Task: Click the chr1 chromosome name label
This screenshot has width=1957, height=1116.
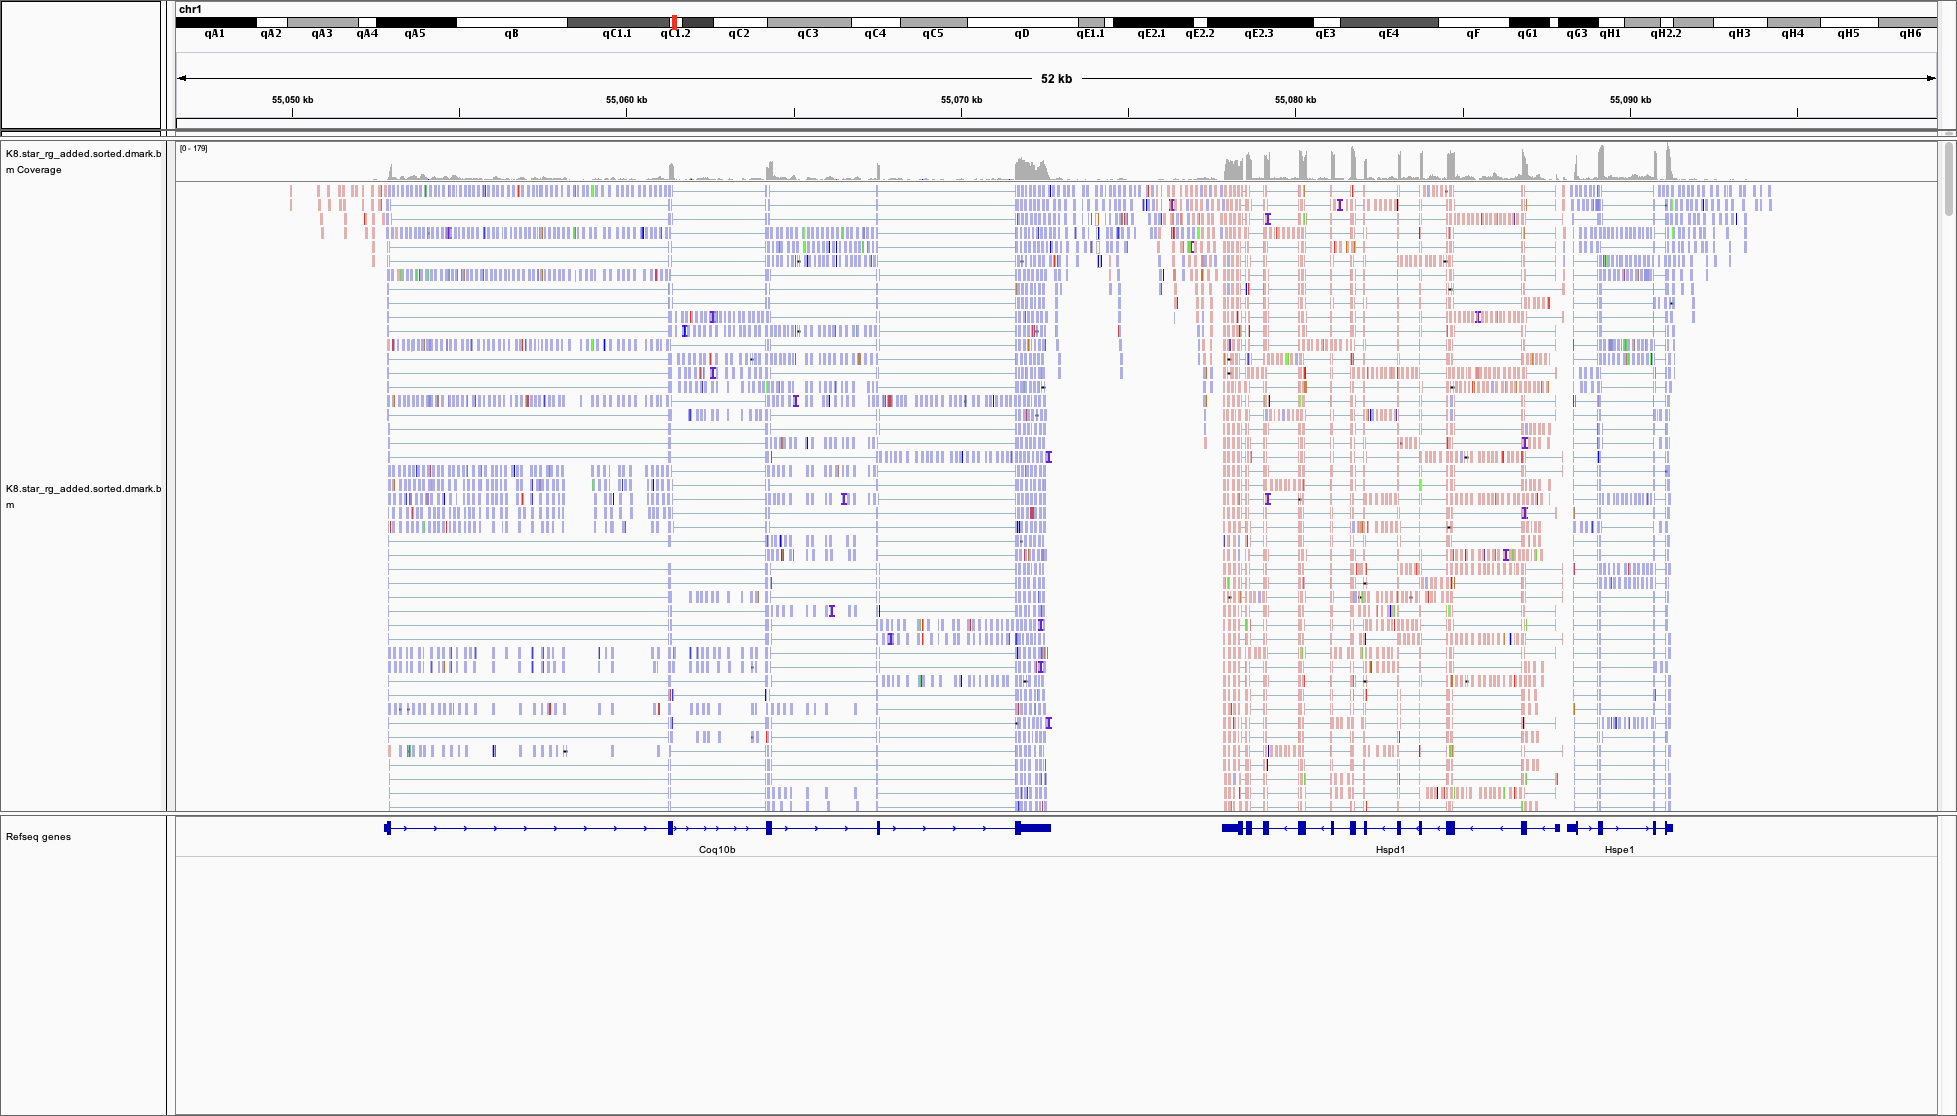Action: (190, 9)
